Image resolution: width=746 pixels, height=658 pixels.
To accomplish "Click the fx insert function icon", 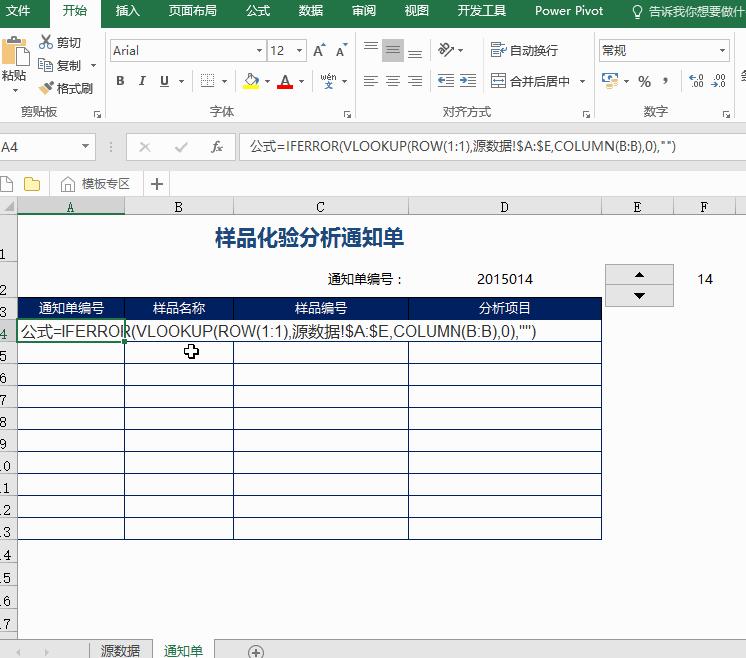I will tap(217, 147).
